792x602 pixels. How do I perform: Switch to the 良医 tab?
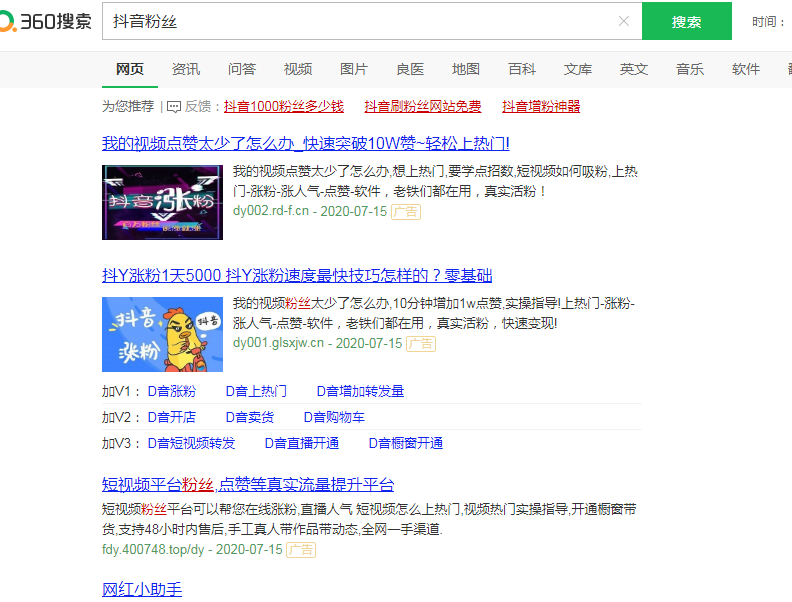pos(410,69)
